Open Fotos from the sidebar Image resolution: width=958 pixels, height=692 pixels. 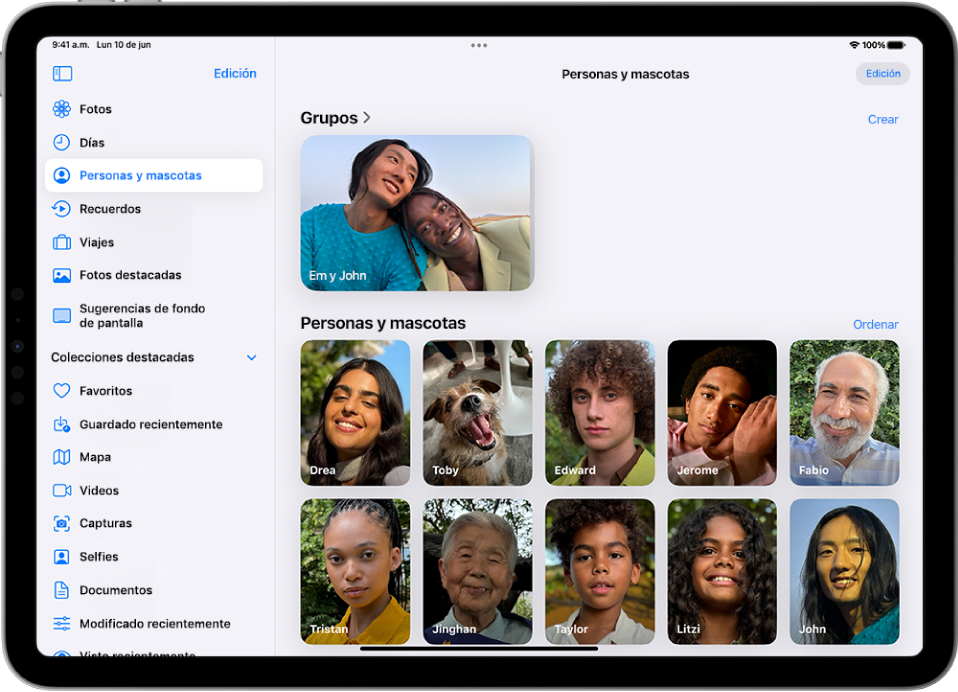coord(110,109)
